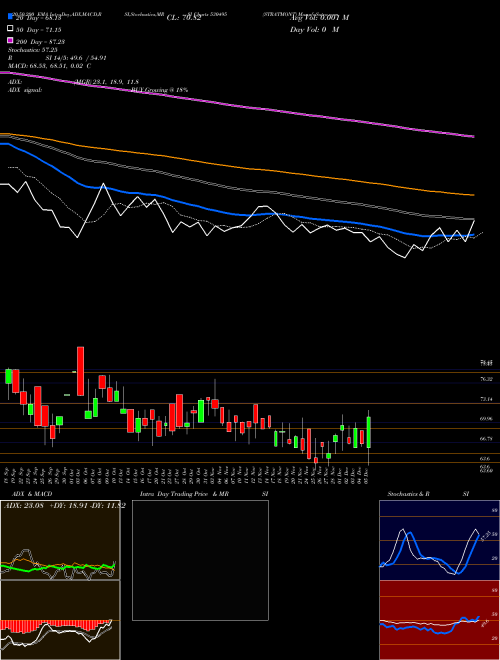Click the white 50 Day legend swatch

click(10, 29)
